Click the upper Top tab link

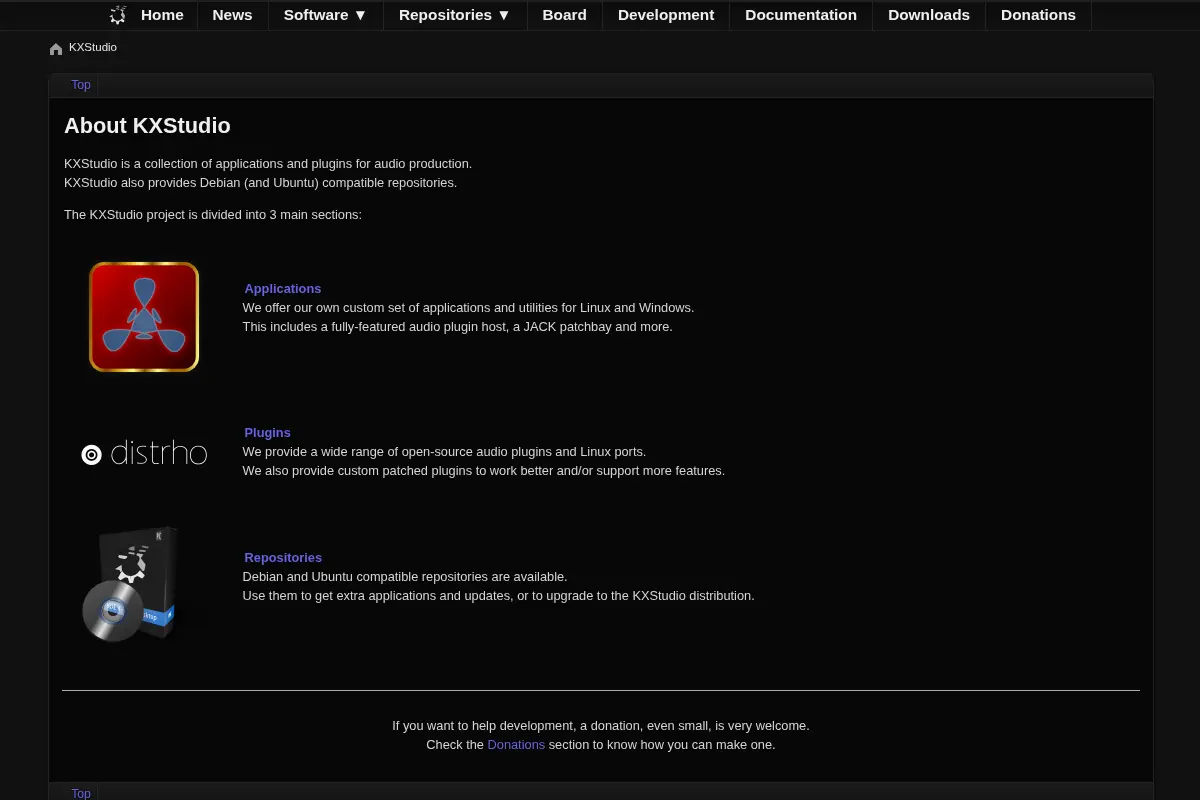coord(81,85)
